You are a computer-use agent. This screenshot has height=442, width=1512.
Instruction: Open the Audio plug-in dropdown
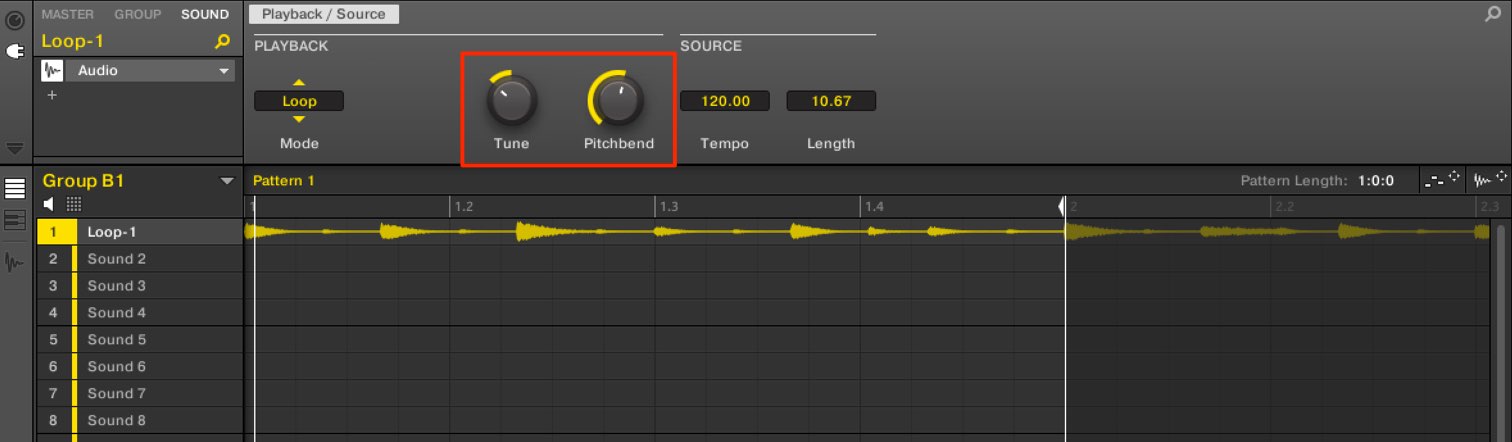(225, 71)
